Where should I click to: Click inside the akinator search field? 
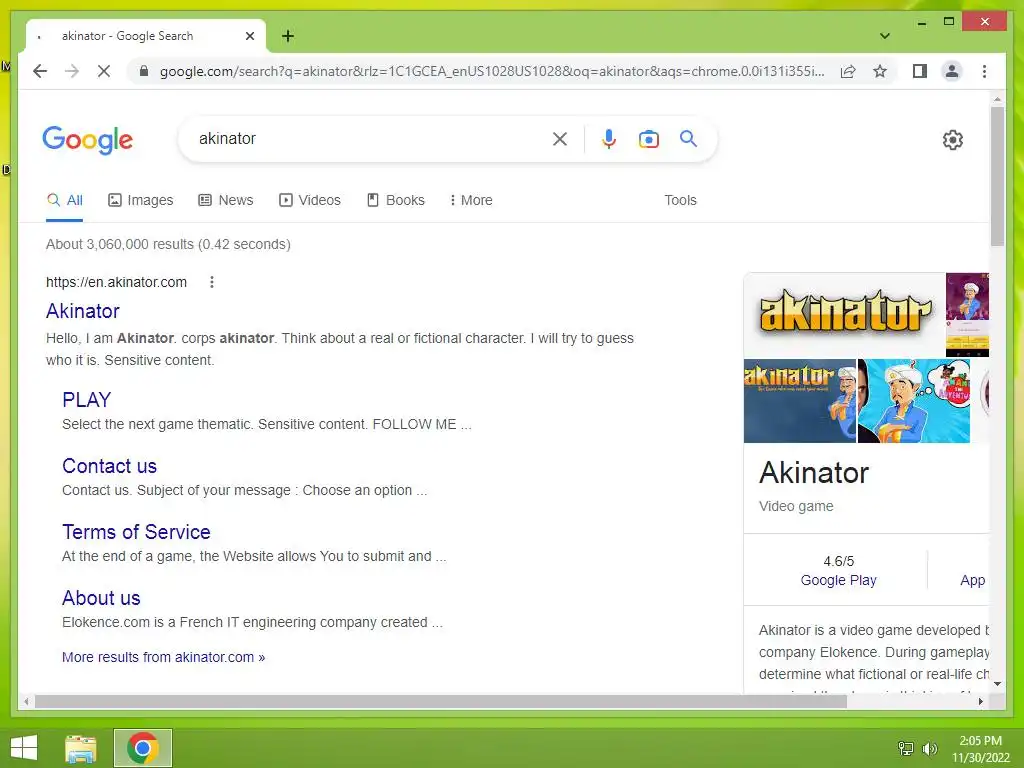tap(372, 138)
